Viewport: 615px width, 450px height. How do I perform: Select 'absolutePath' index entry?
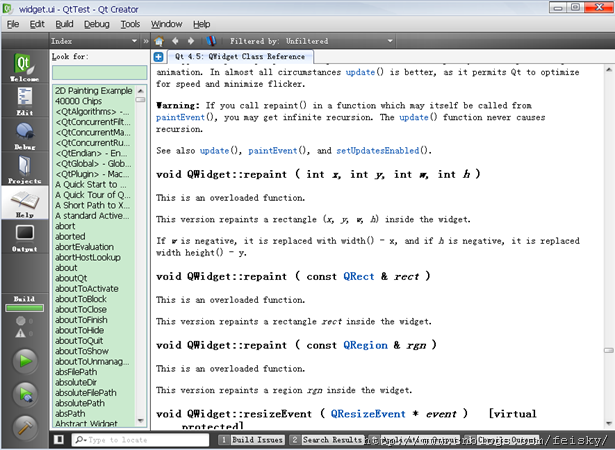(94, 403)
